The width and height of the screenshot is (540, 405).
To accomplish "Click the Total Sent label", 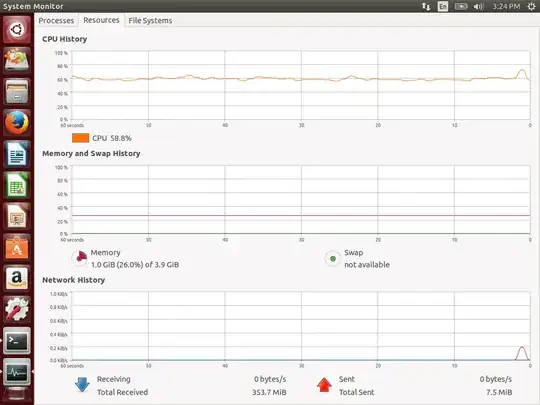I will [357, 392].
